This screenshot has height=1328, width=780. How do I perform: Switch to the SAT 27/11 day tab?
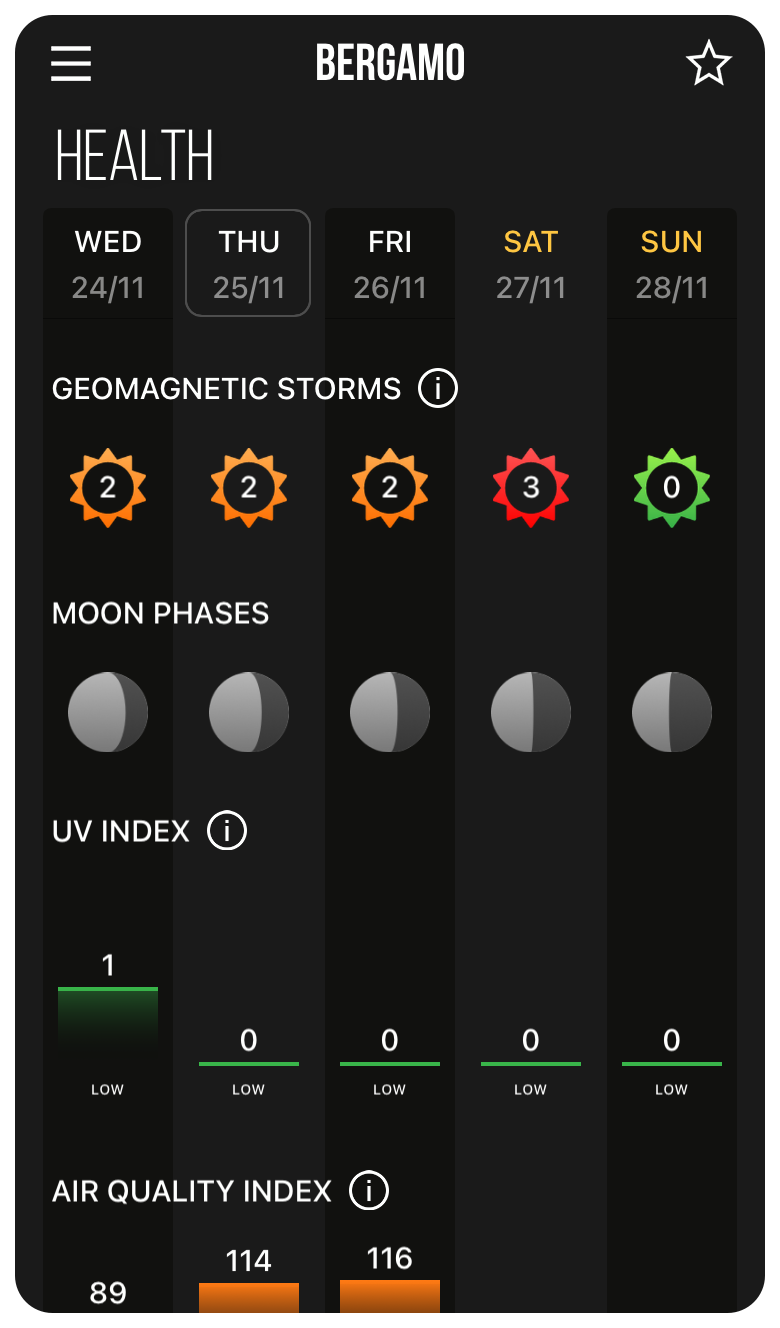[531, 263]
